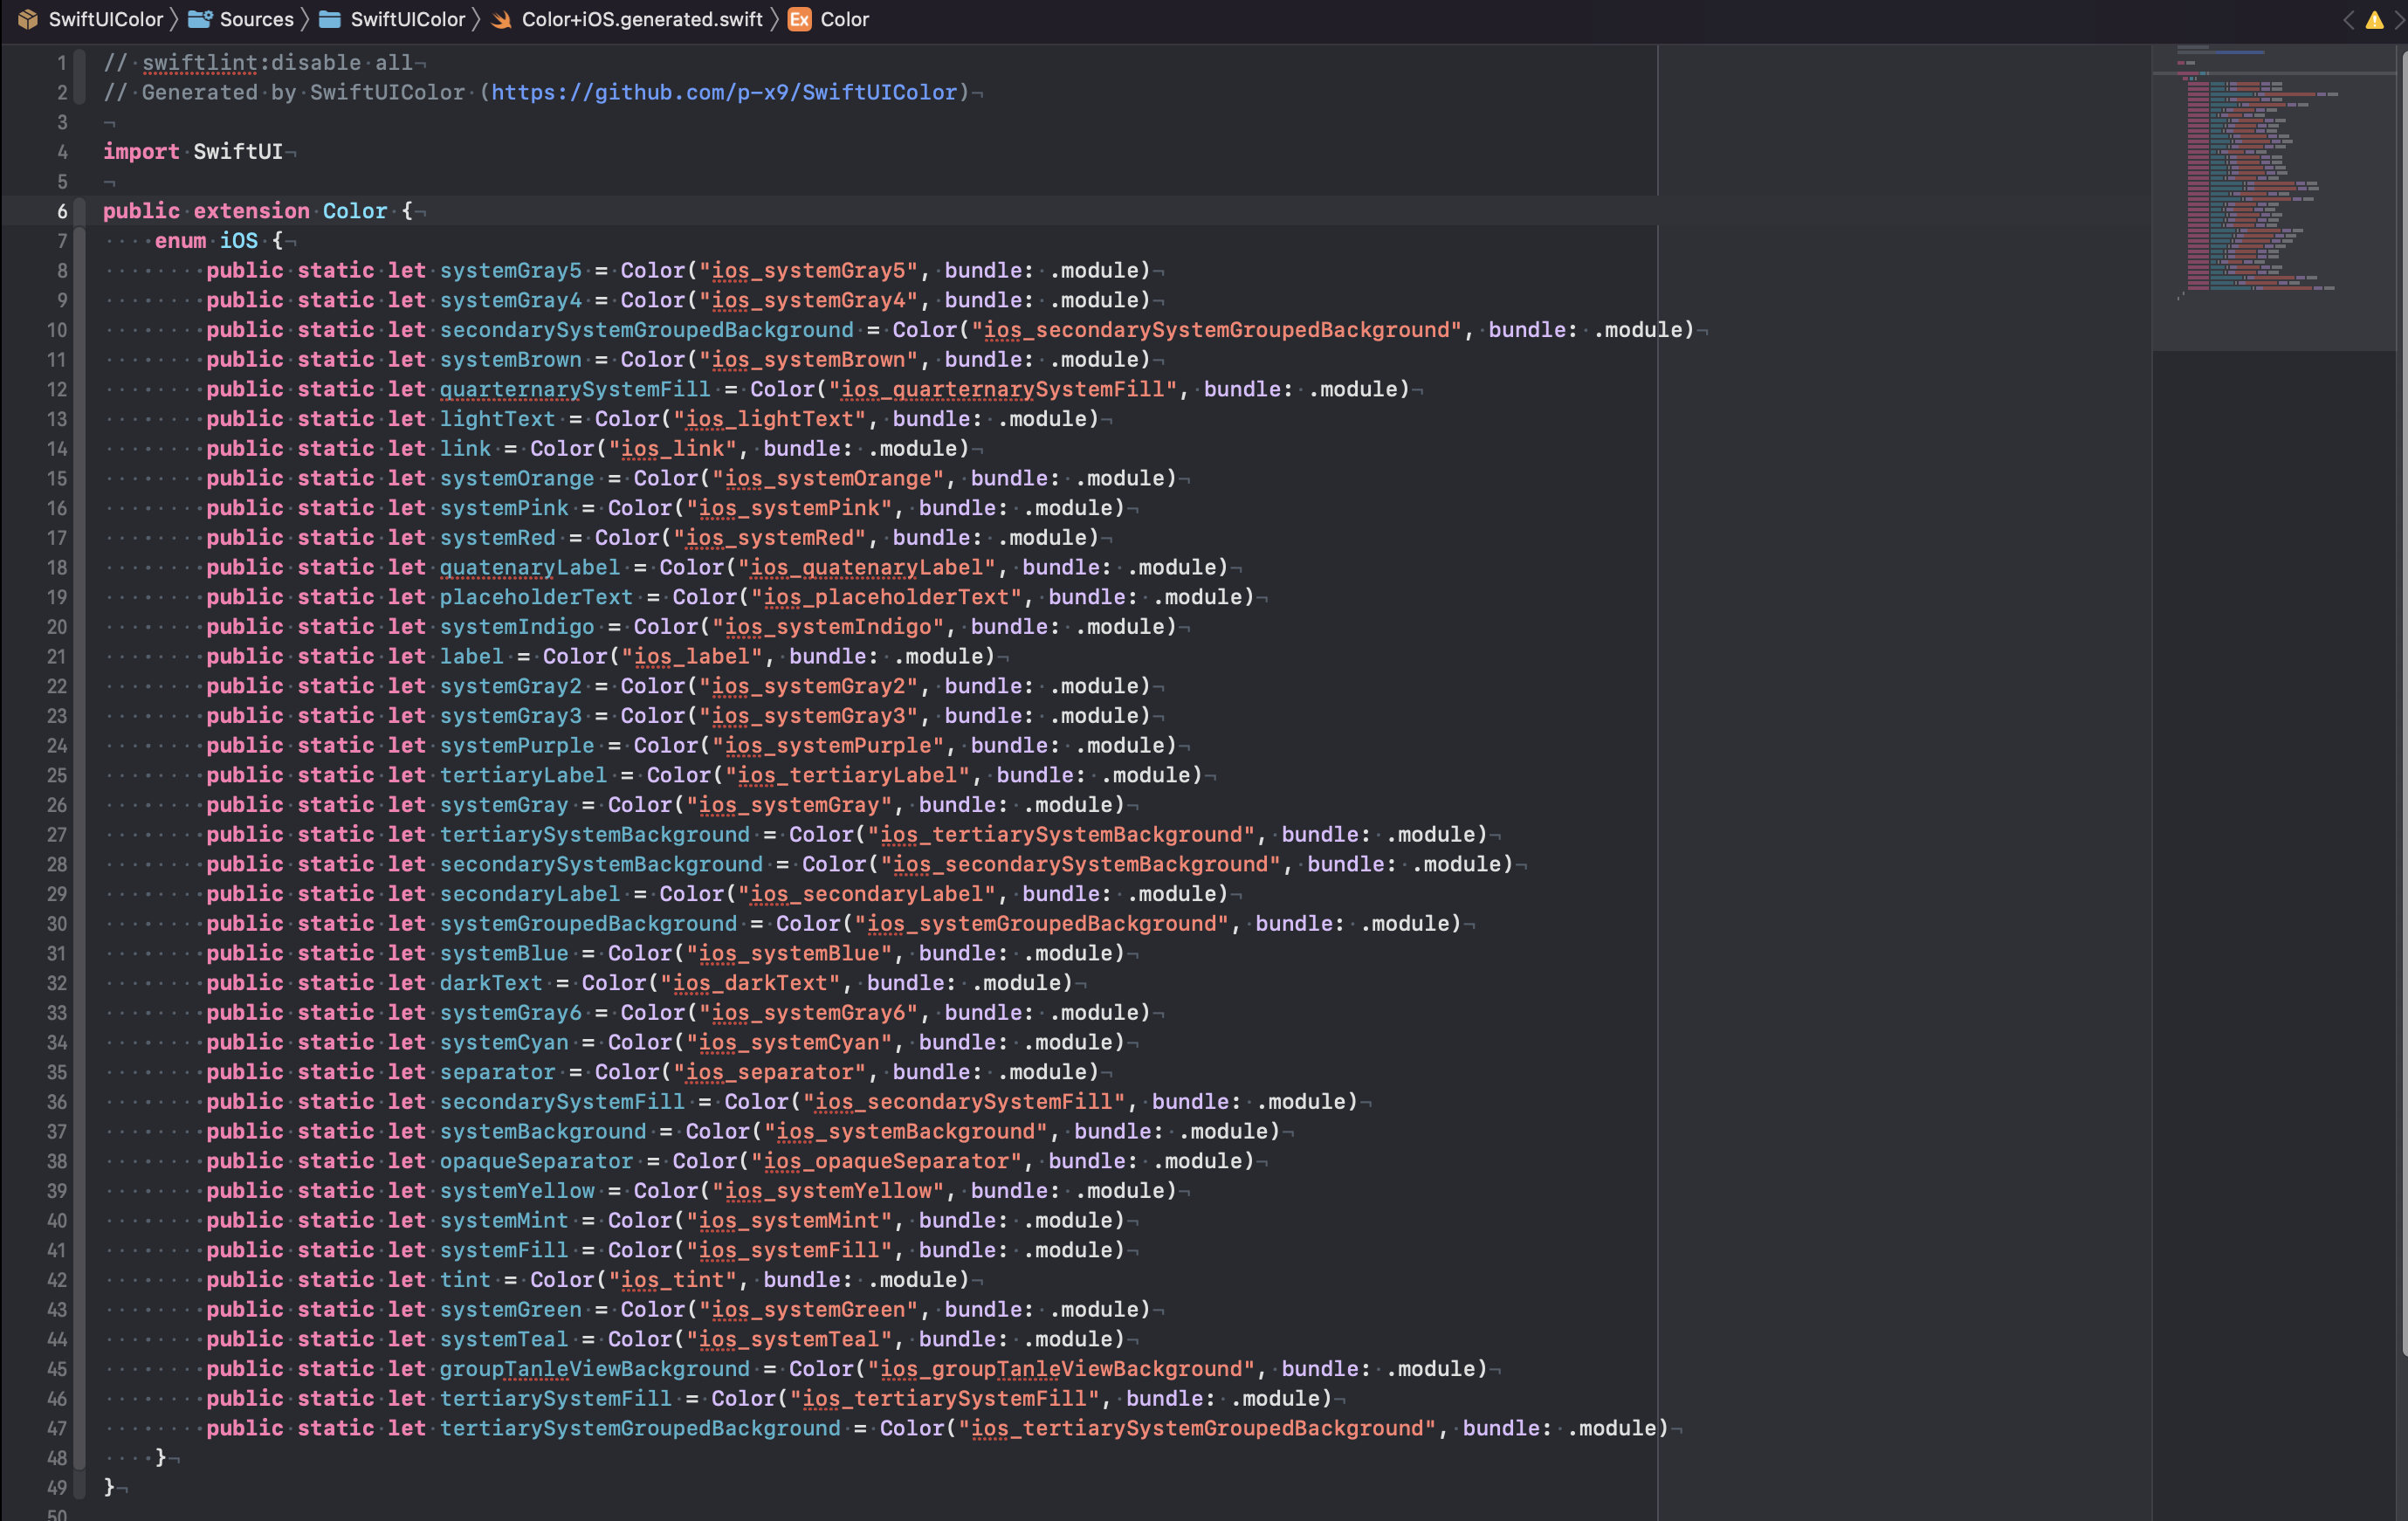
Task: Click the SwiftUIColor package icon in breadcrumb
Action: click(x=28, y=20)
